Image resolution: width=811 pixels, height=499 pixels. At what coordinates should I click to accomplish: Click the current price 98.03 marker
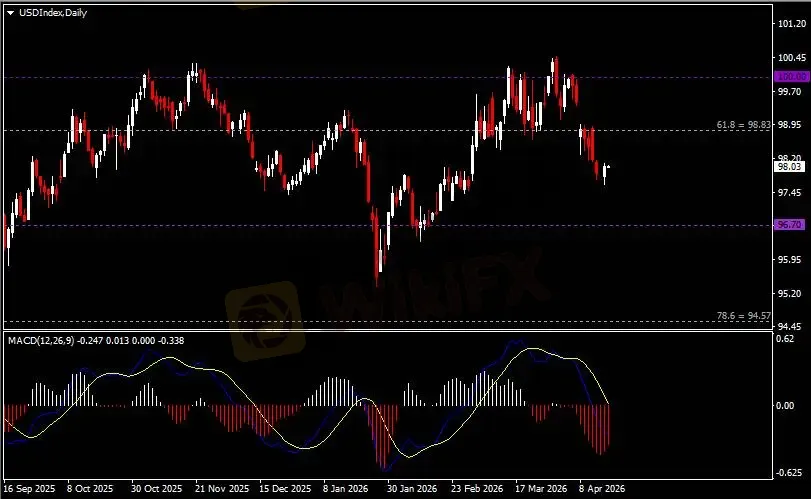pyautogui.click(x=788, y=168)
